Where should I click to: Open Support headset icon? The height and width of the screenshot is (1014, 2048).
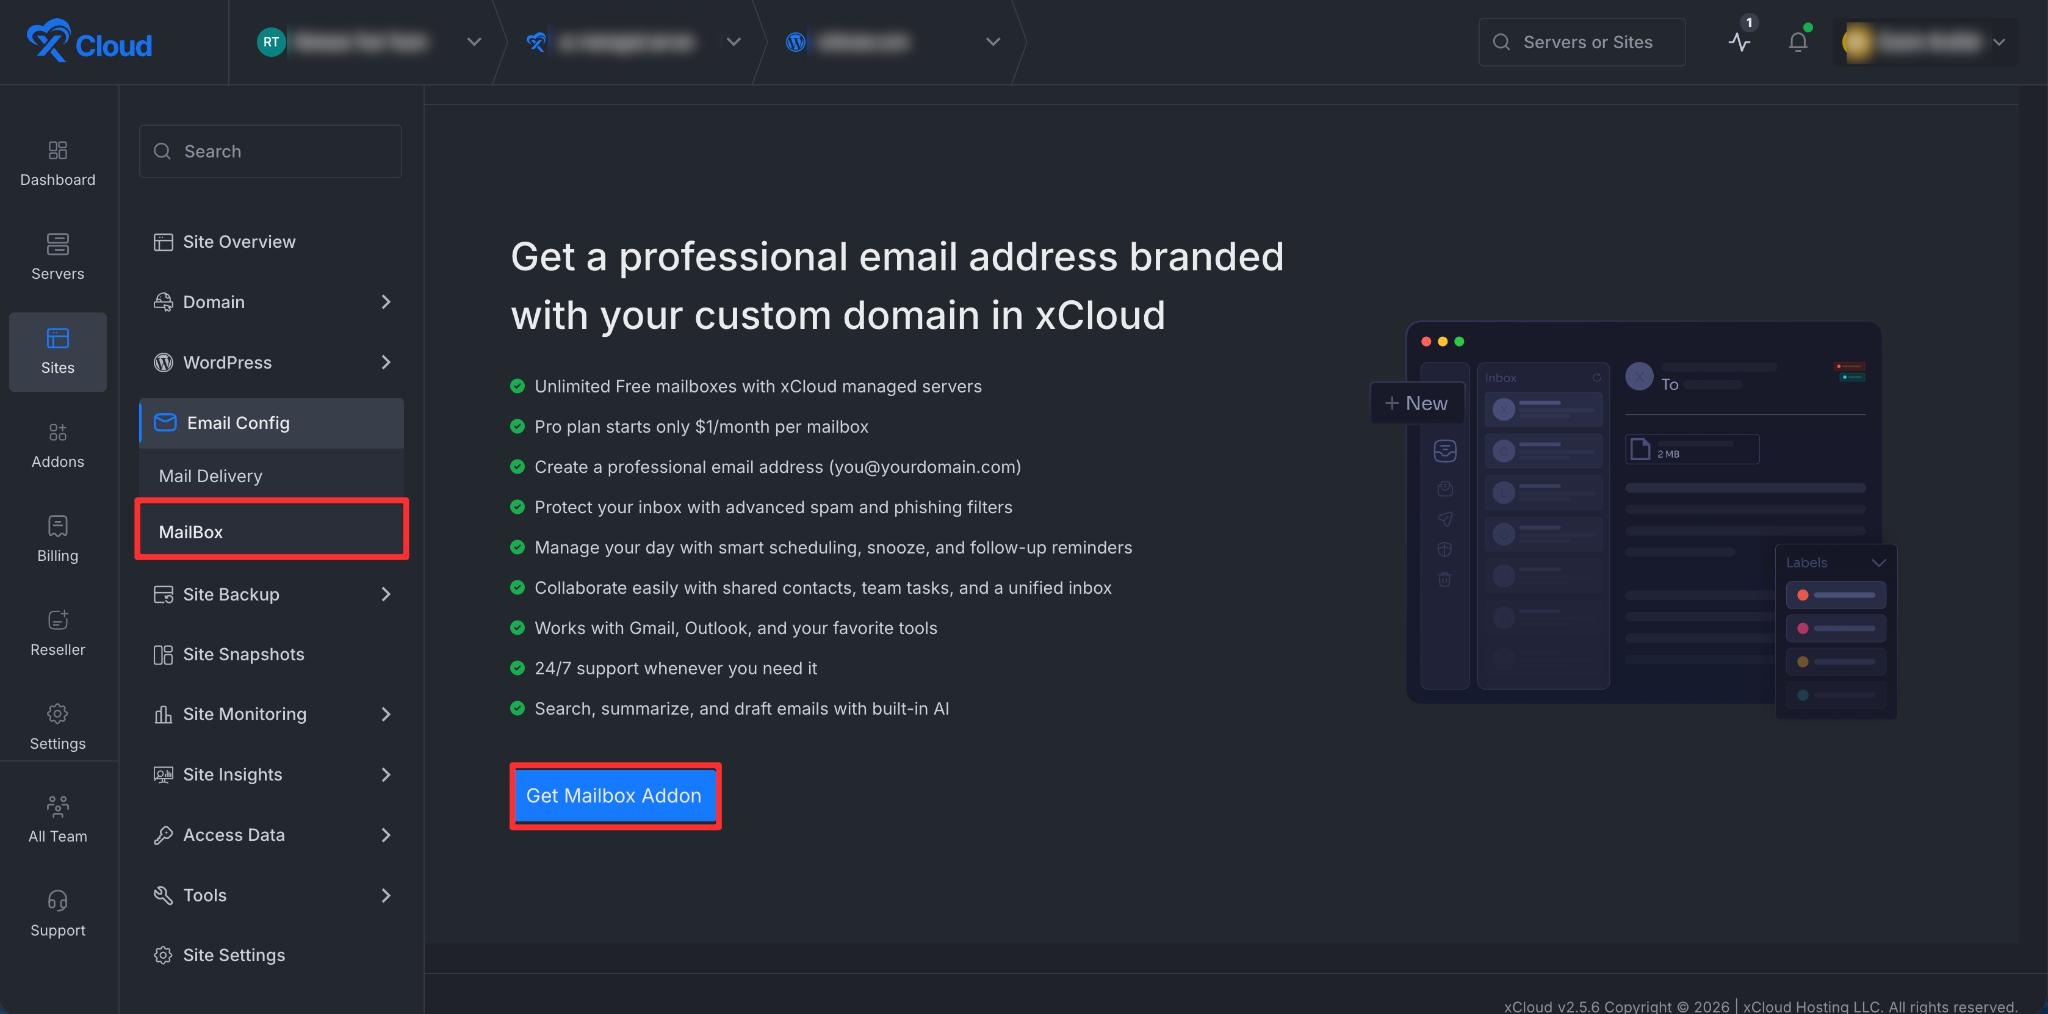point(58,901)
